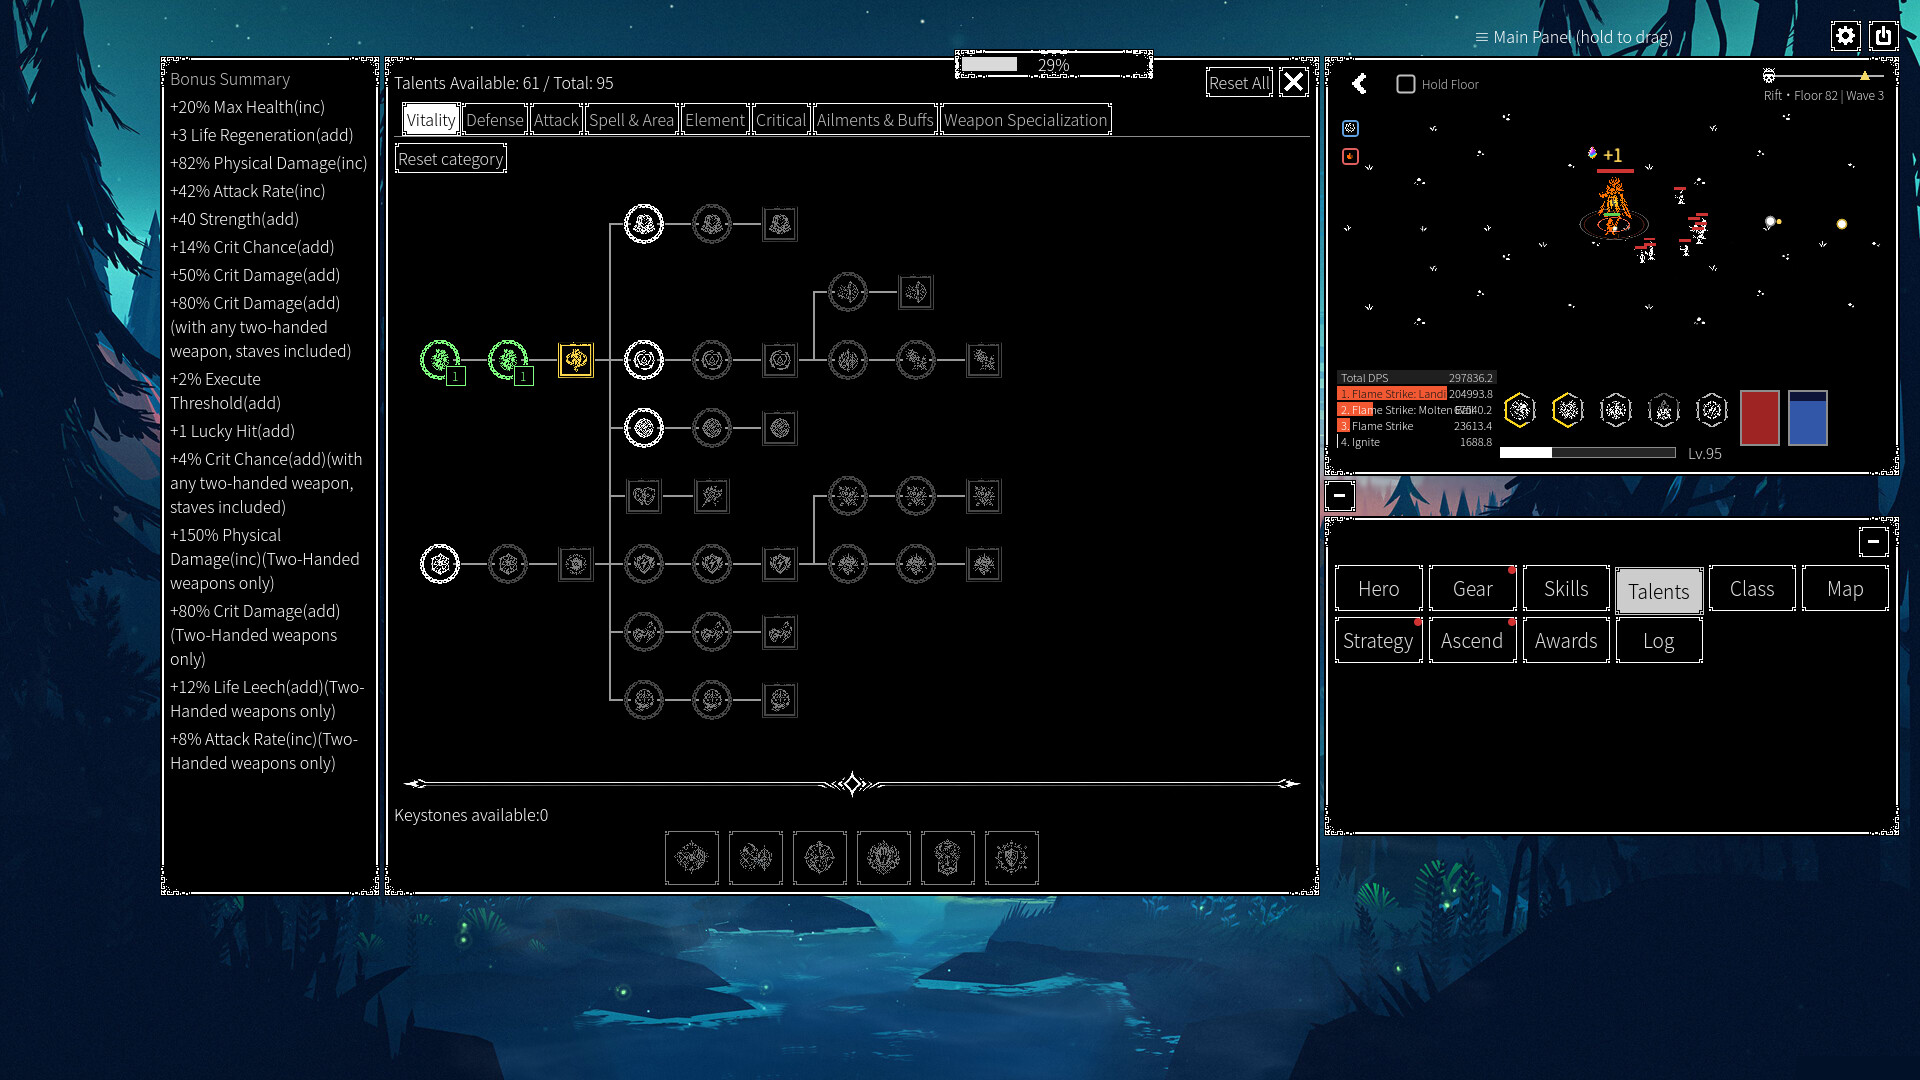Select the last keystone icon in row
Viewport: 1920px width, 1080px height.
[1012, 858]
